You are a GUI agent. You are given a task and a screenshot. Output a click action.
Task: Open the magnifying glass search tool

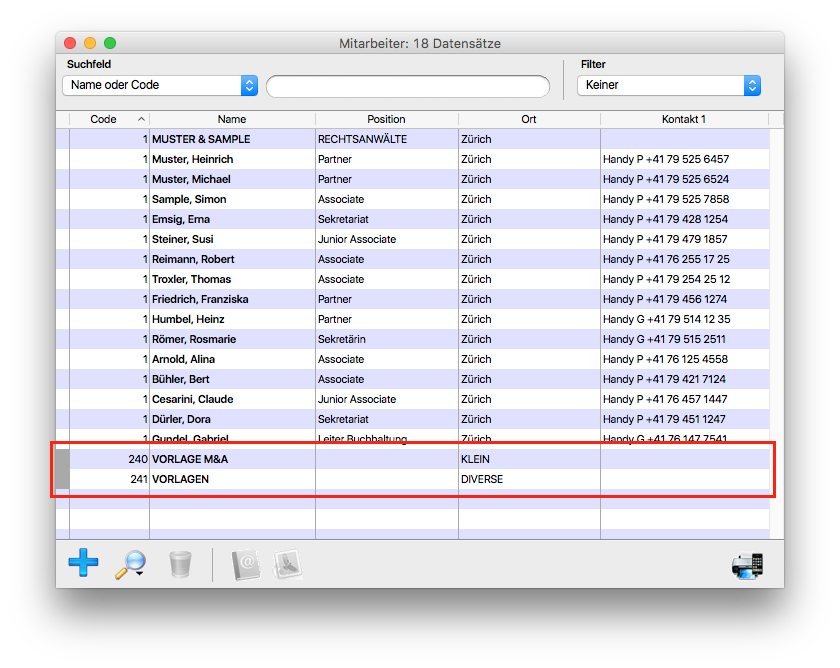click(x=130, y=565)
